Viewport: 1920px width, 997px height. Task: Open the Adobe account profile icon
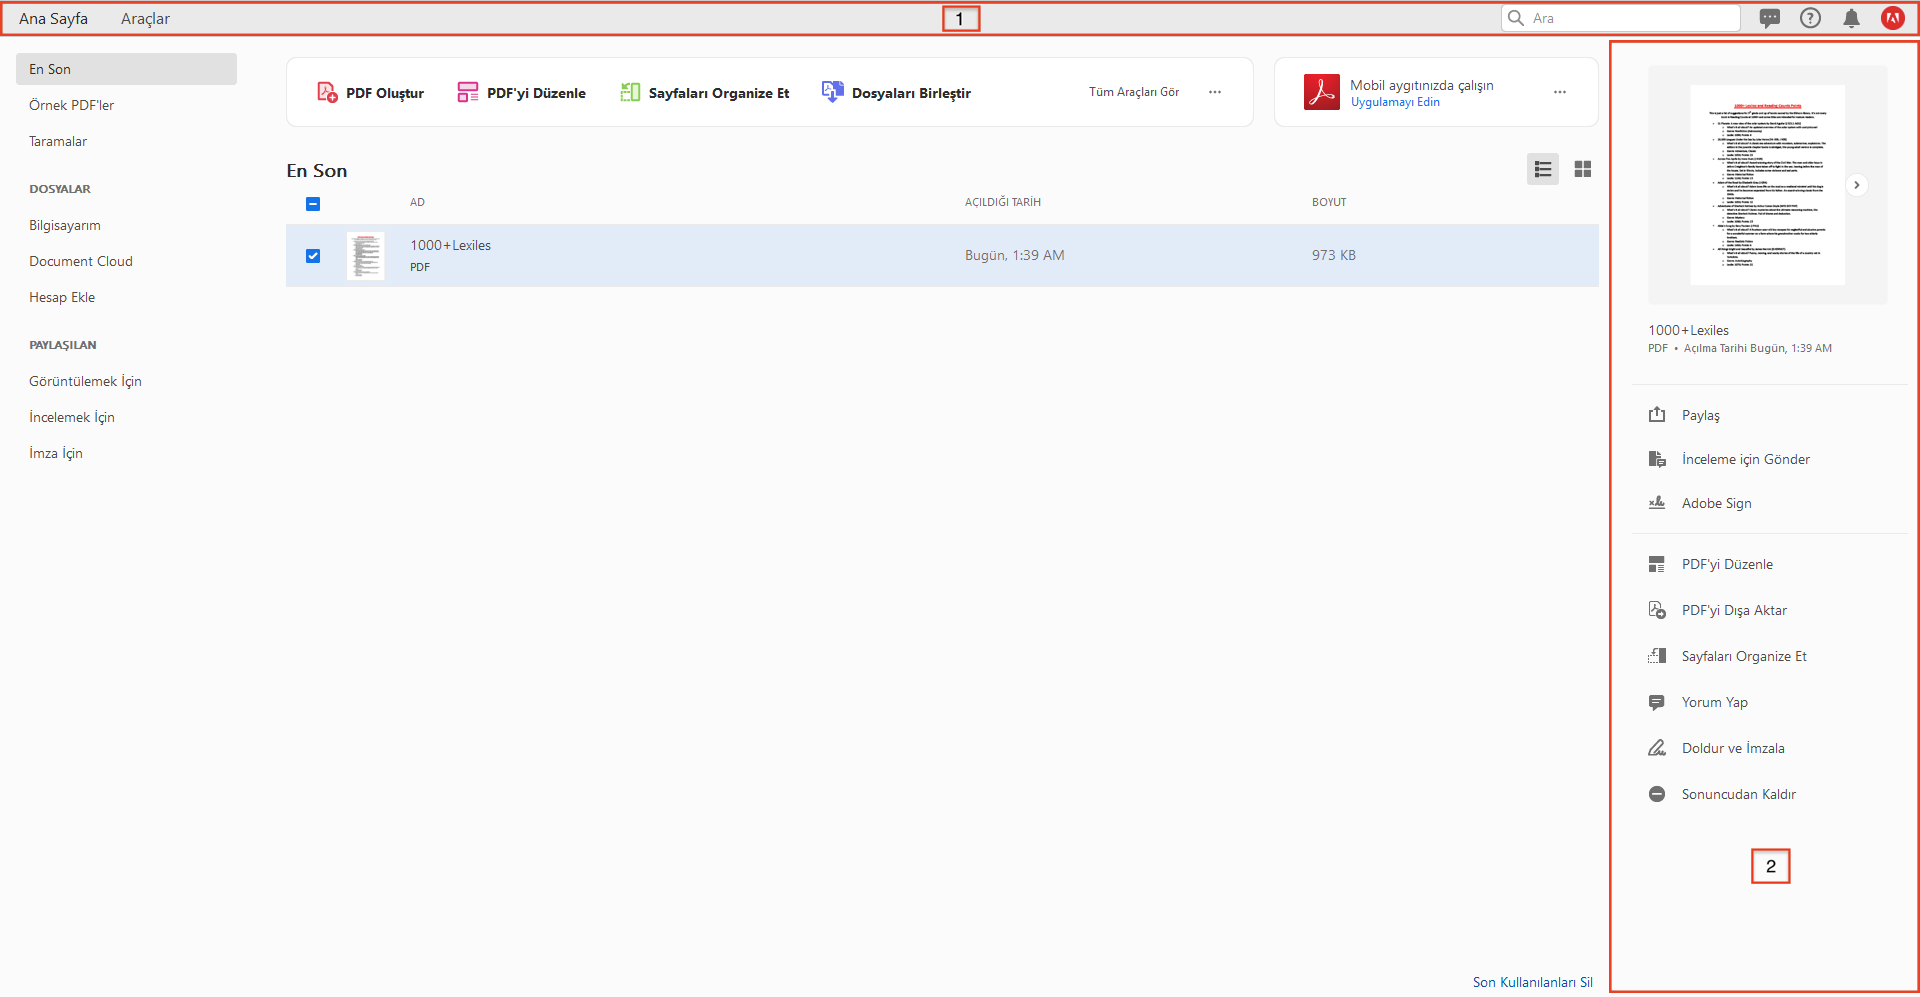point(1893,18)
